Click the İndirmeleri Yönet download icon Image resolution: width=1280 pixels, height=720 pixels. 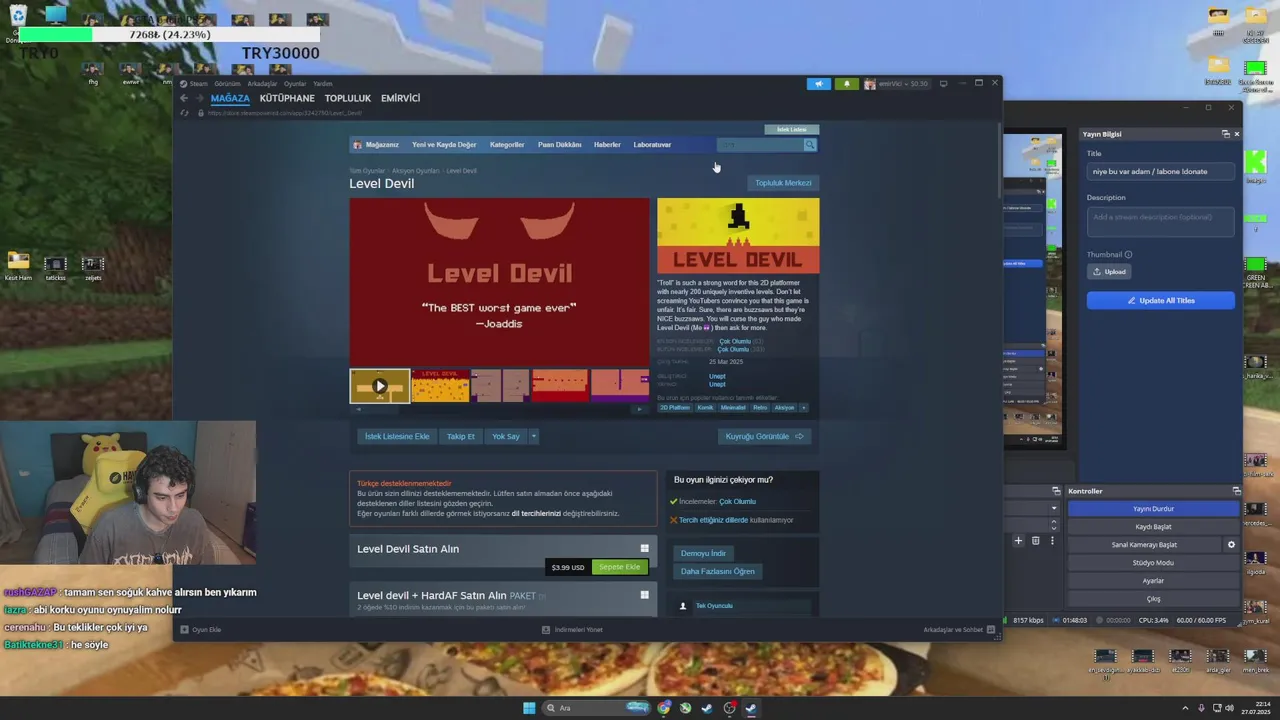click(x=545, y=630)
